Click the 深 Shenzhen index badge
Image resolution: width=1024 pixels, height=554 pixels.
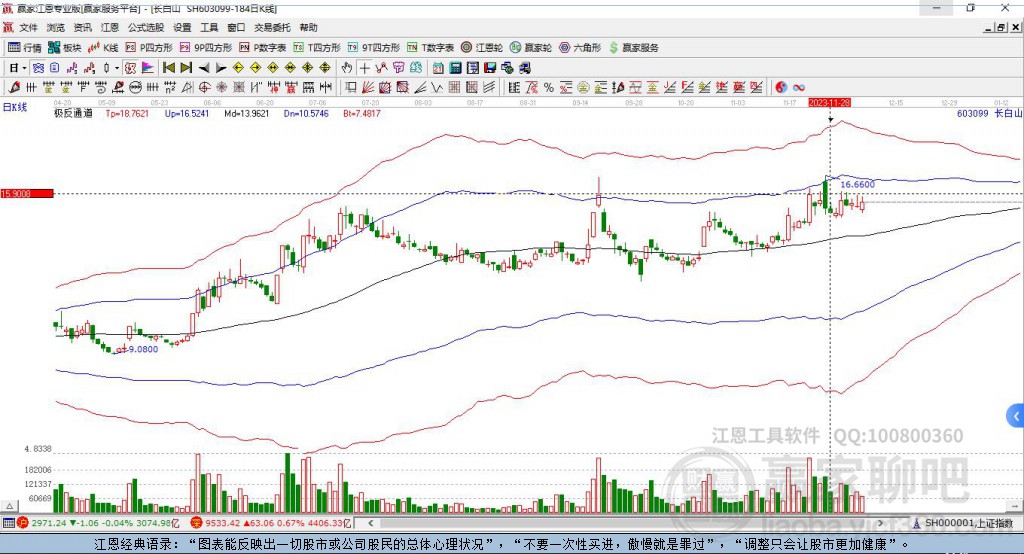196,523
